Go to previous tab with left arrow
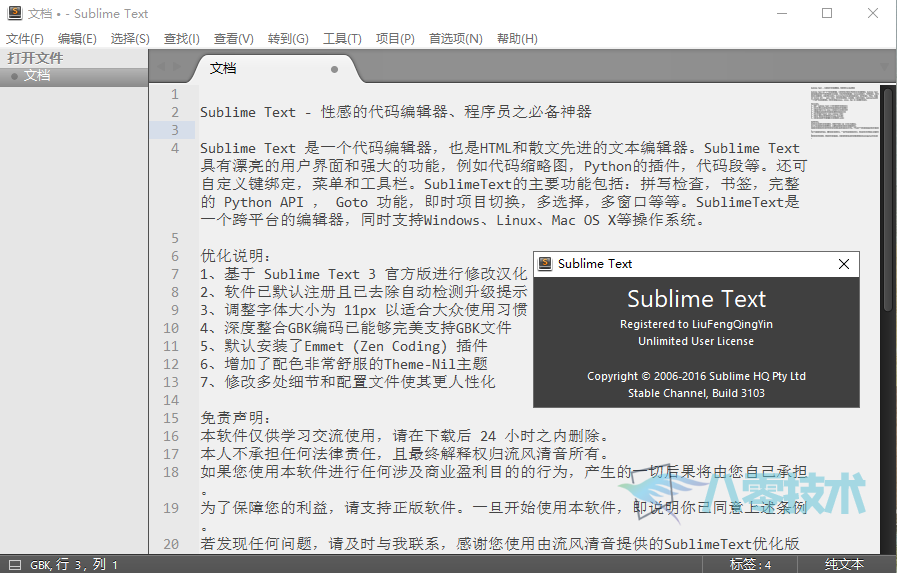This screenshot has width=897, height=573. click(161, 66)
